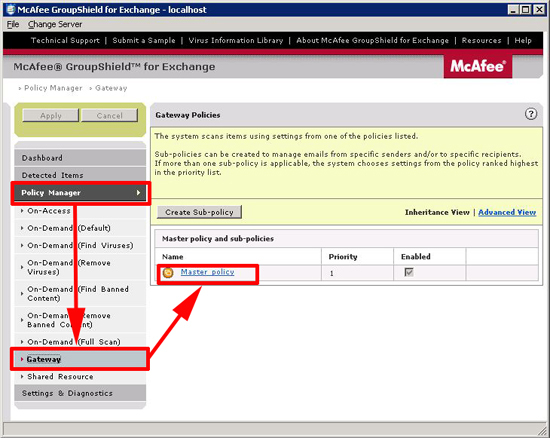550x438 pixels.
Task: Open Technical Support link
Action: click(x=65, y=40)
